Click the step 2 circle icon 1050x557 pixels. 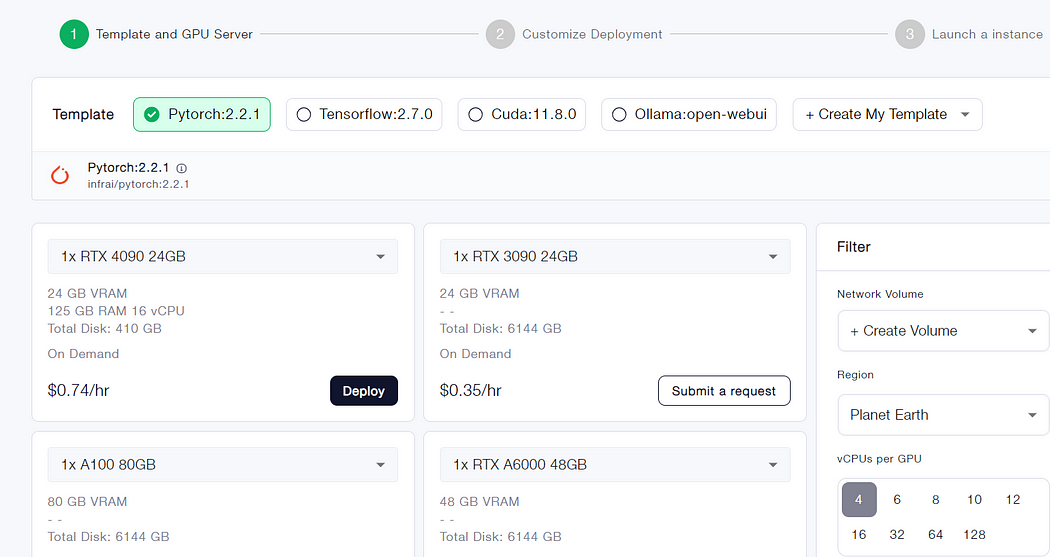[x=500, y=34]
